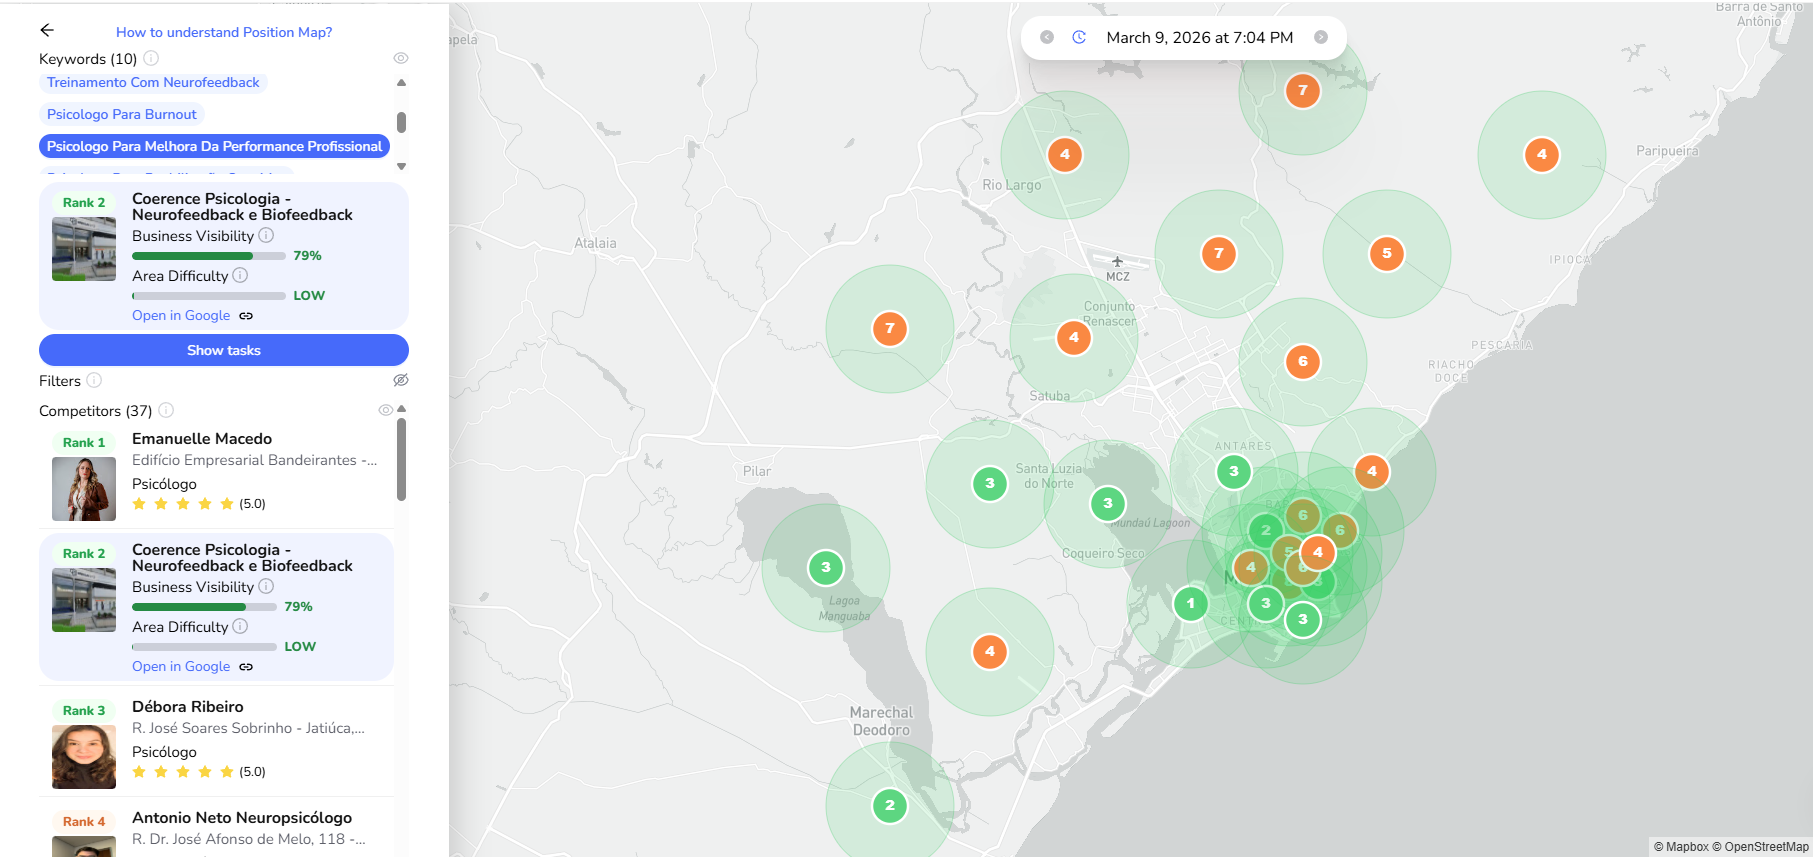Toggle Keywords visibility eye icon
This screenshot has width=1813, height=857.
[401, 58]
